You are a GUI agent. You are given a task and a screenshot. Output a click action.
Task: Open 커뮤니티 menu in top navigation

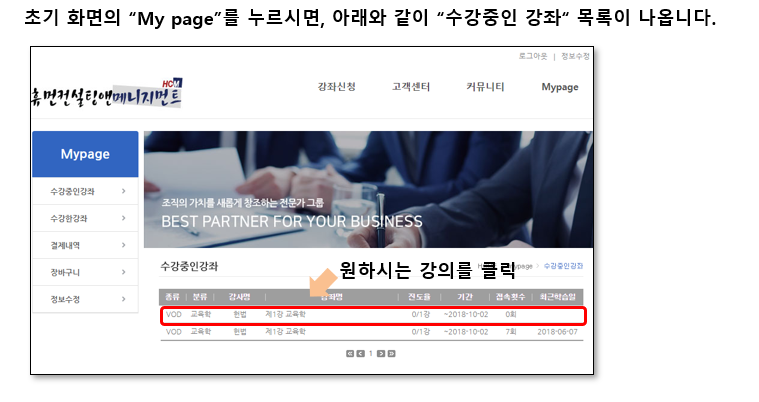click(x=485, y=87)
